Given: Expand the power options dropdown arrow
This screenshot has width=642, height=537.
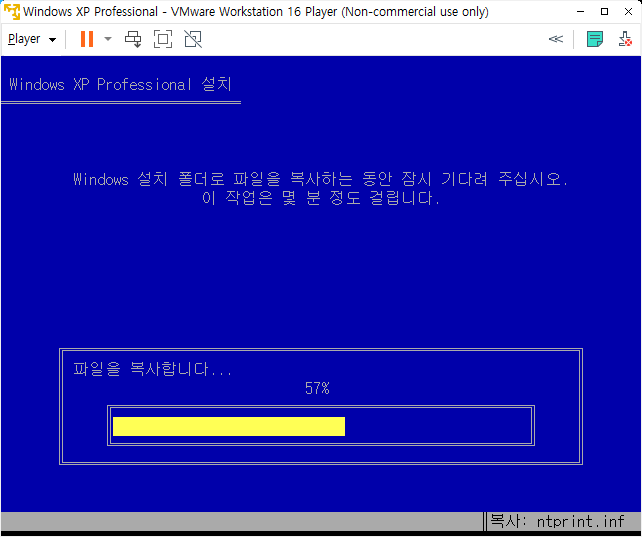Looking at the screenshot, I should click(108, 39).
